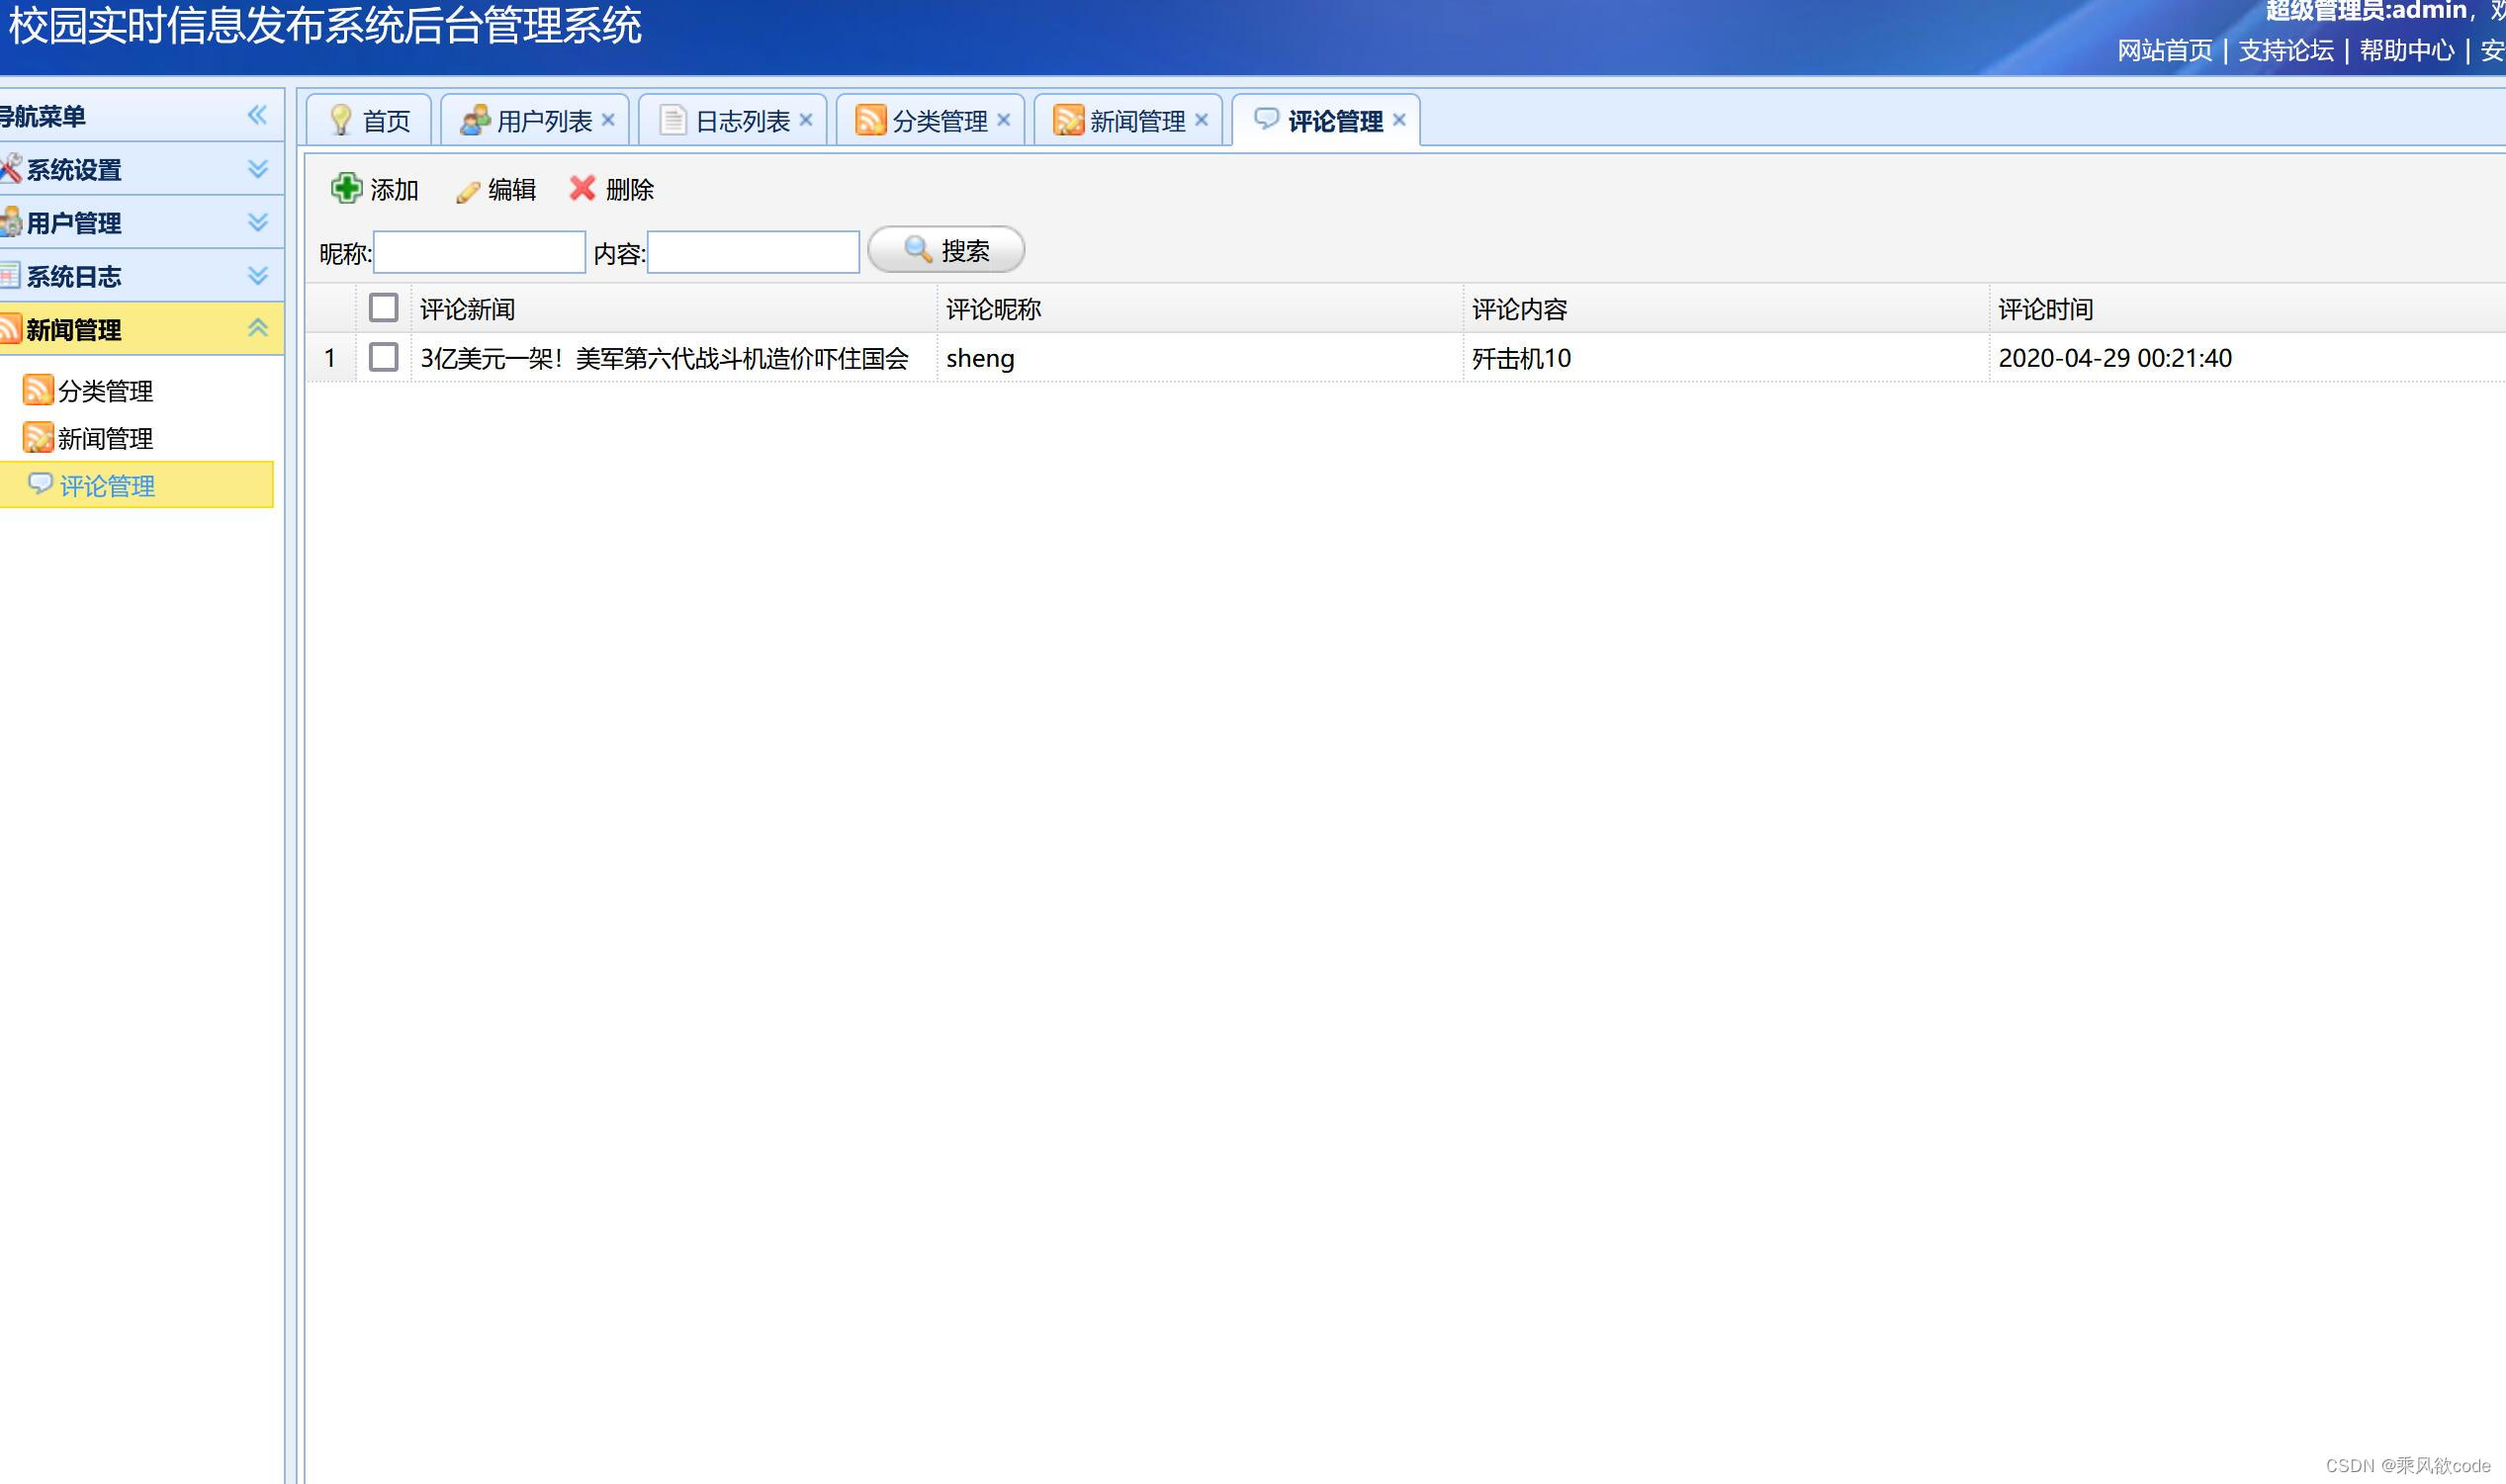Image resolution: width=2506 pixels, height=1484 pixels.
Task: Open 分类管理 via sidebar RSS icon
Action: [37, 391]
